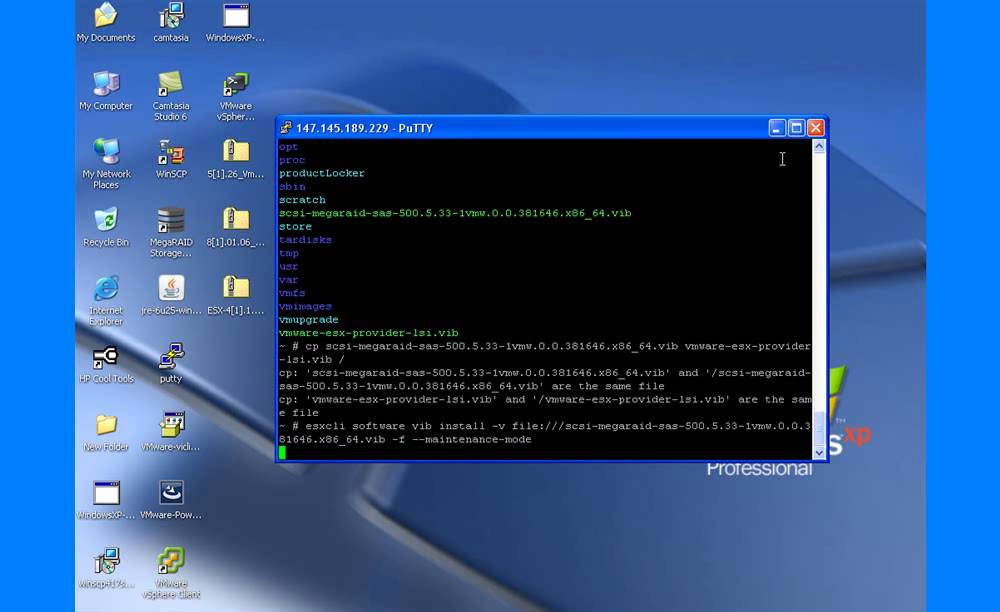Launch Camtasia Studio 6 shortcut
Screen dimensions: 1000x612
(x=171, y=96)
